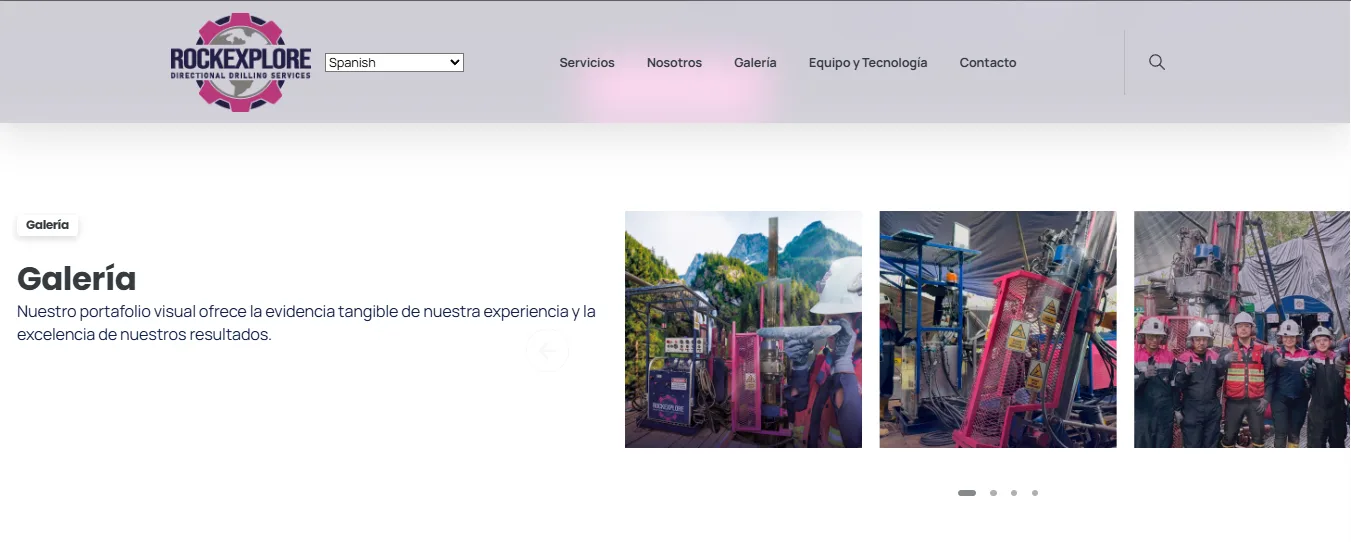Click the RockExplore gear logo
This screenshot has width=1351, height=542.
240,62
